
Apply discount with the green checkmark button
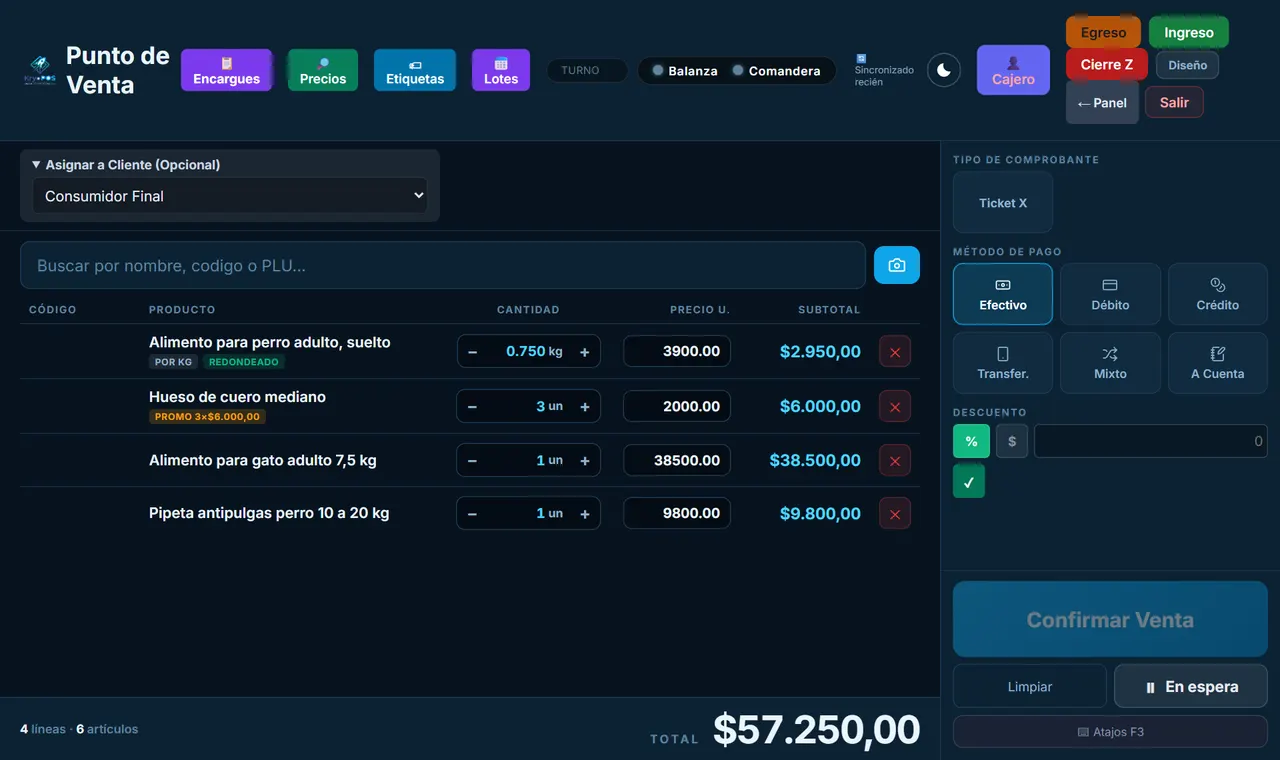[x=968, y=481]
